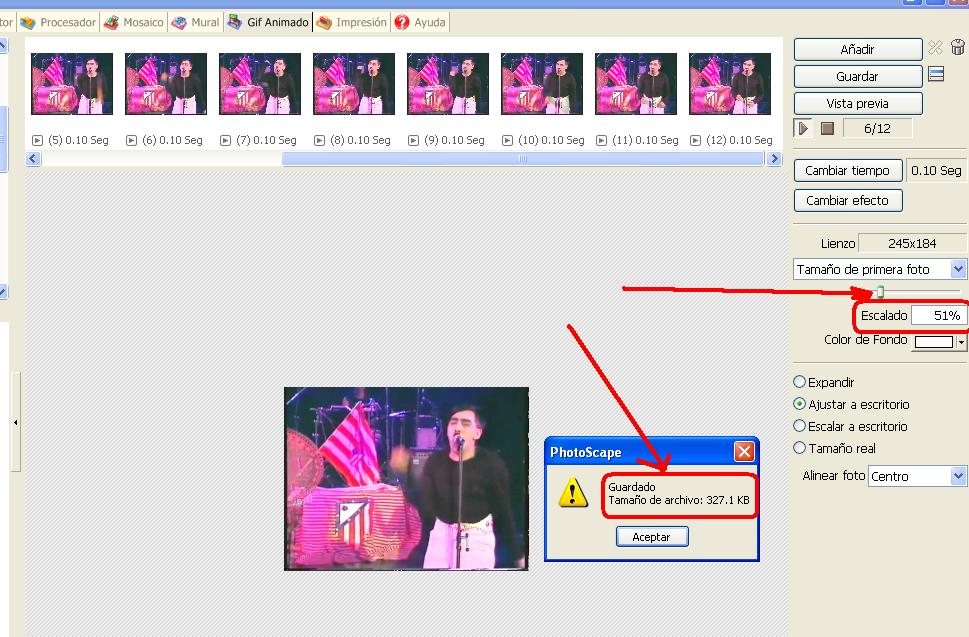The height and width of the screenshot is (637, 969).
Task: Open the Ayuda help tab
Action: [x=420, y=23]
